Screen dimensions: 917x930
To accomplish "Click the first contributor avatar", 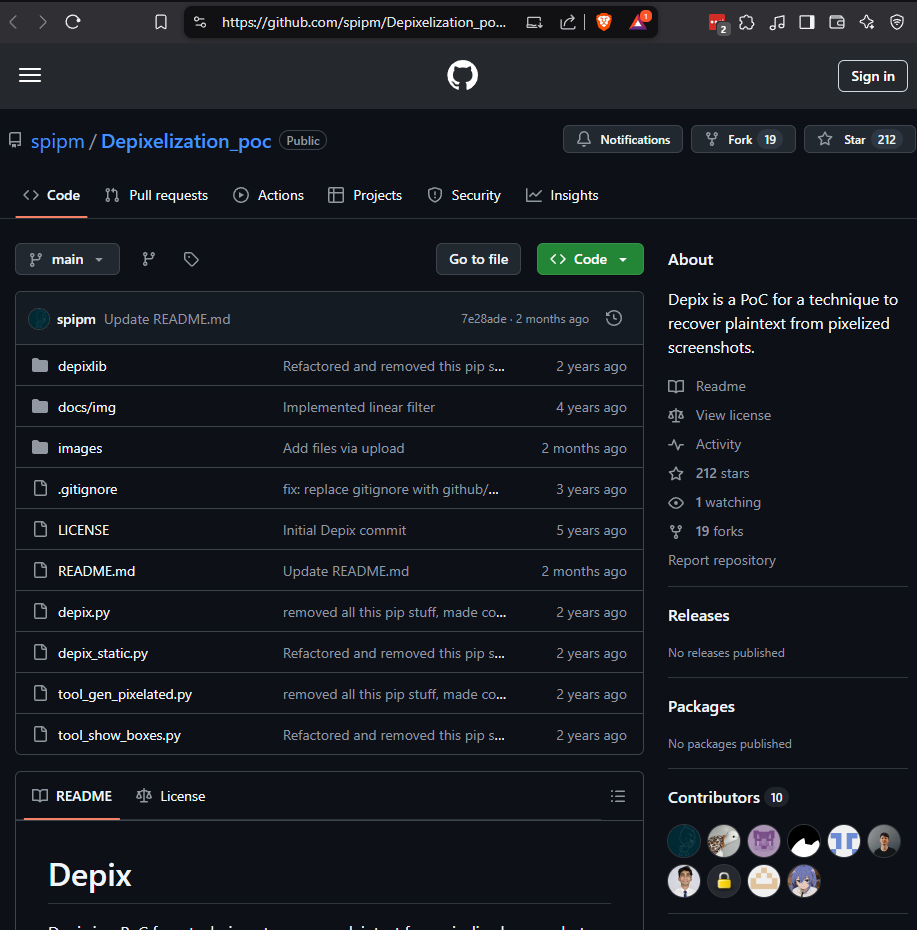I will click(684, 841).
